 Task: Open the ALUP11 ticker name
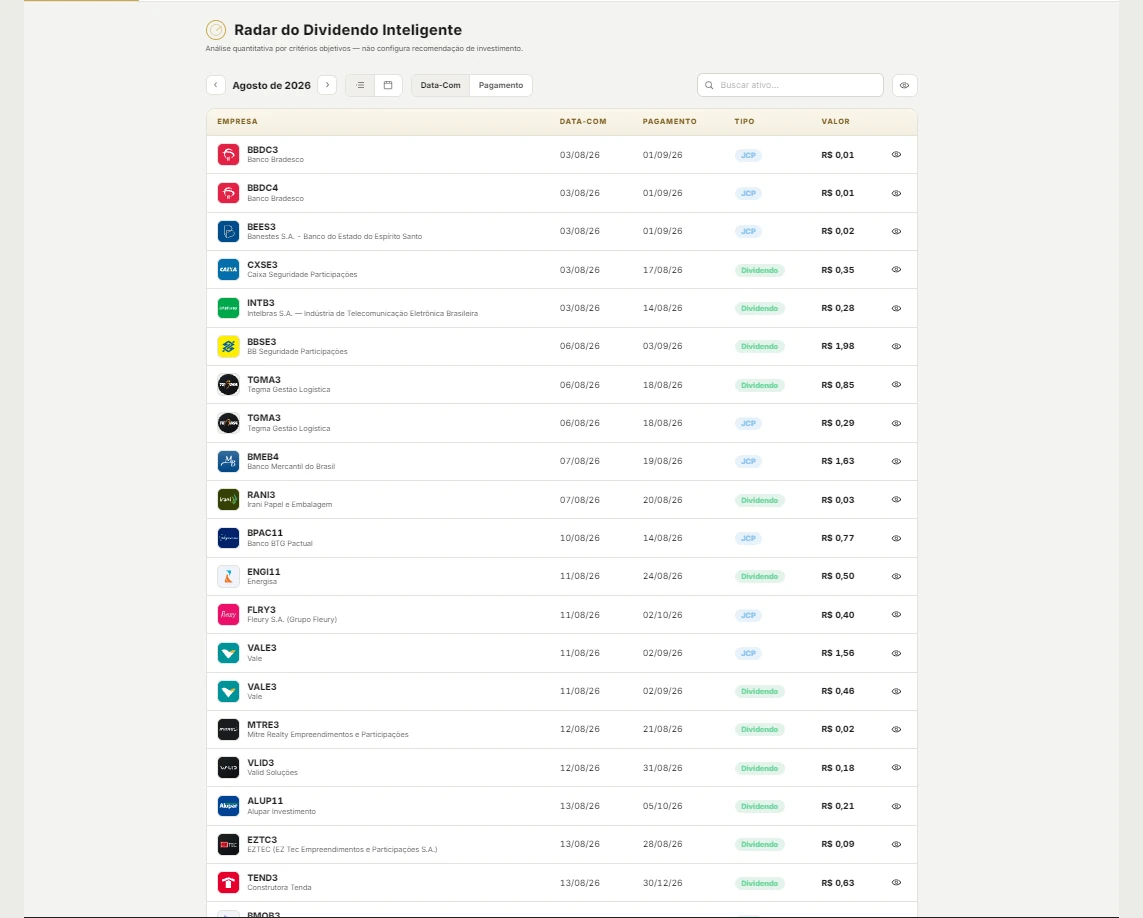(265, 801)
